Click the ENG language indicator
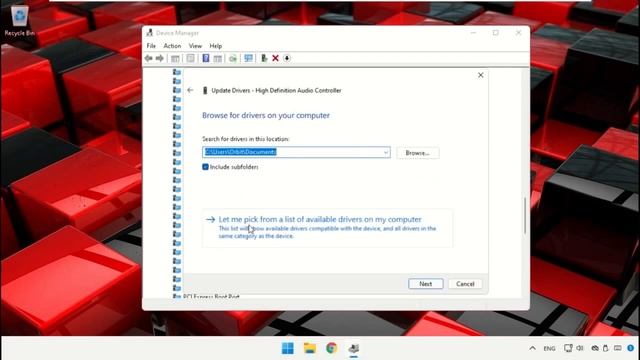 pyautogui.click(x=549, y=349)
